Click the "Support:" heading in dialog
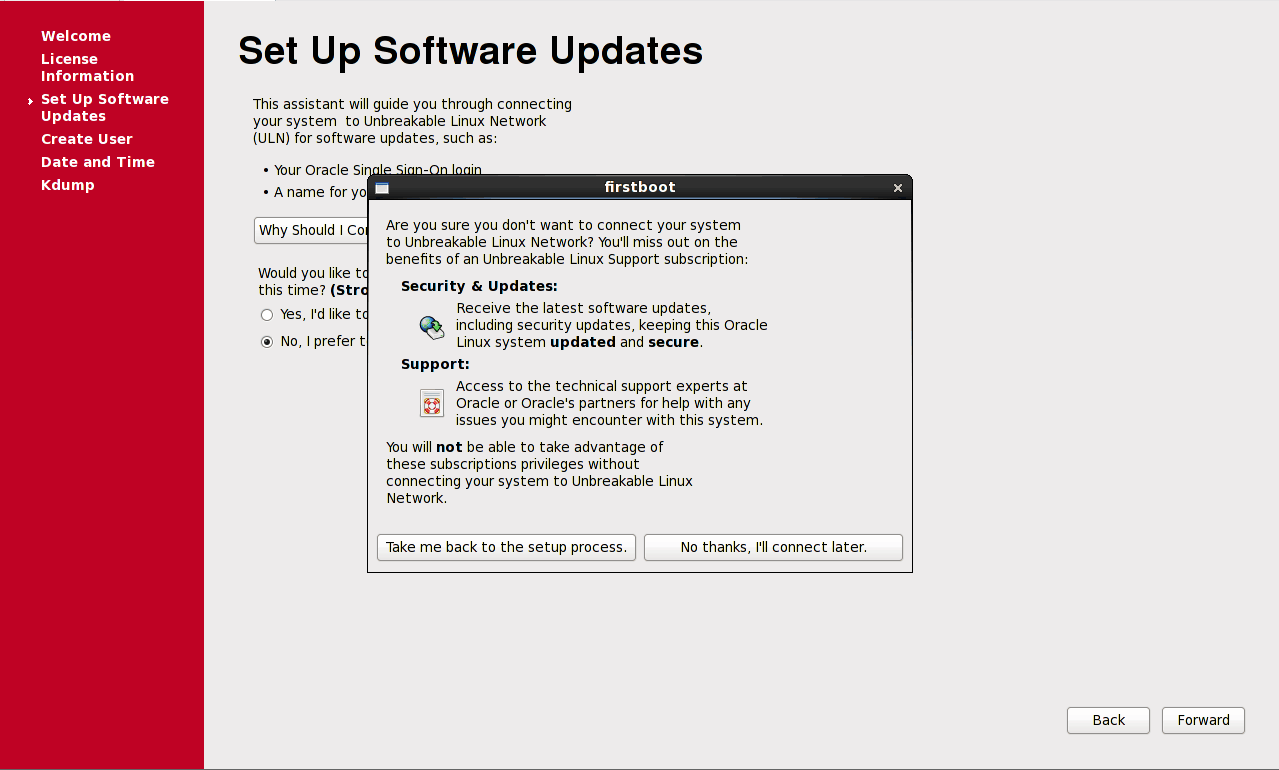This screenshot has height=770, width=1279. coord(435,364)
